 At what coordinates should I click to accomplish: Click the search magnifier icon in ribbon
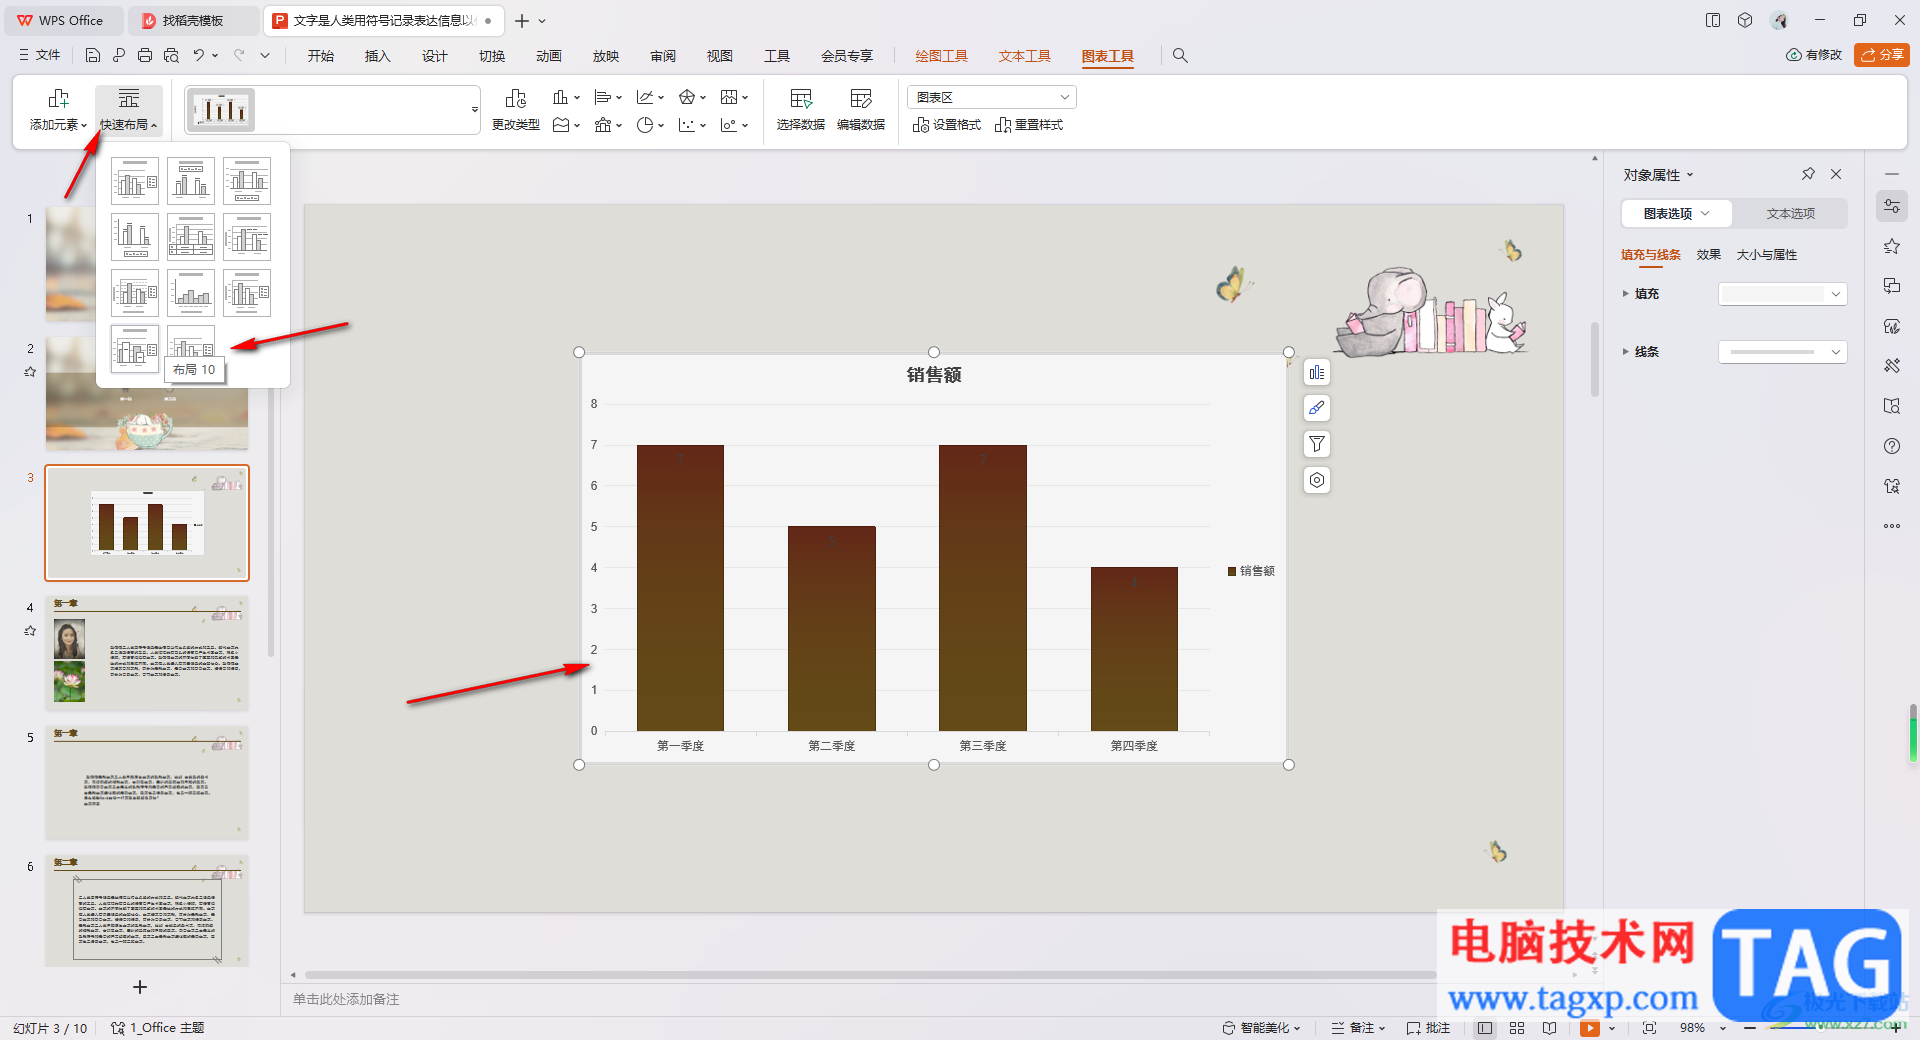pyautogui.click(x=1180, y=56)
